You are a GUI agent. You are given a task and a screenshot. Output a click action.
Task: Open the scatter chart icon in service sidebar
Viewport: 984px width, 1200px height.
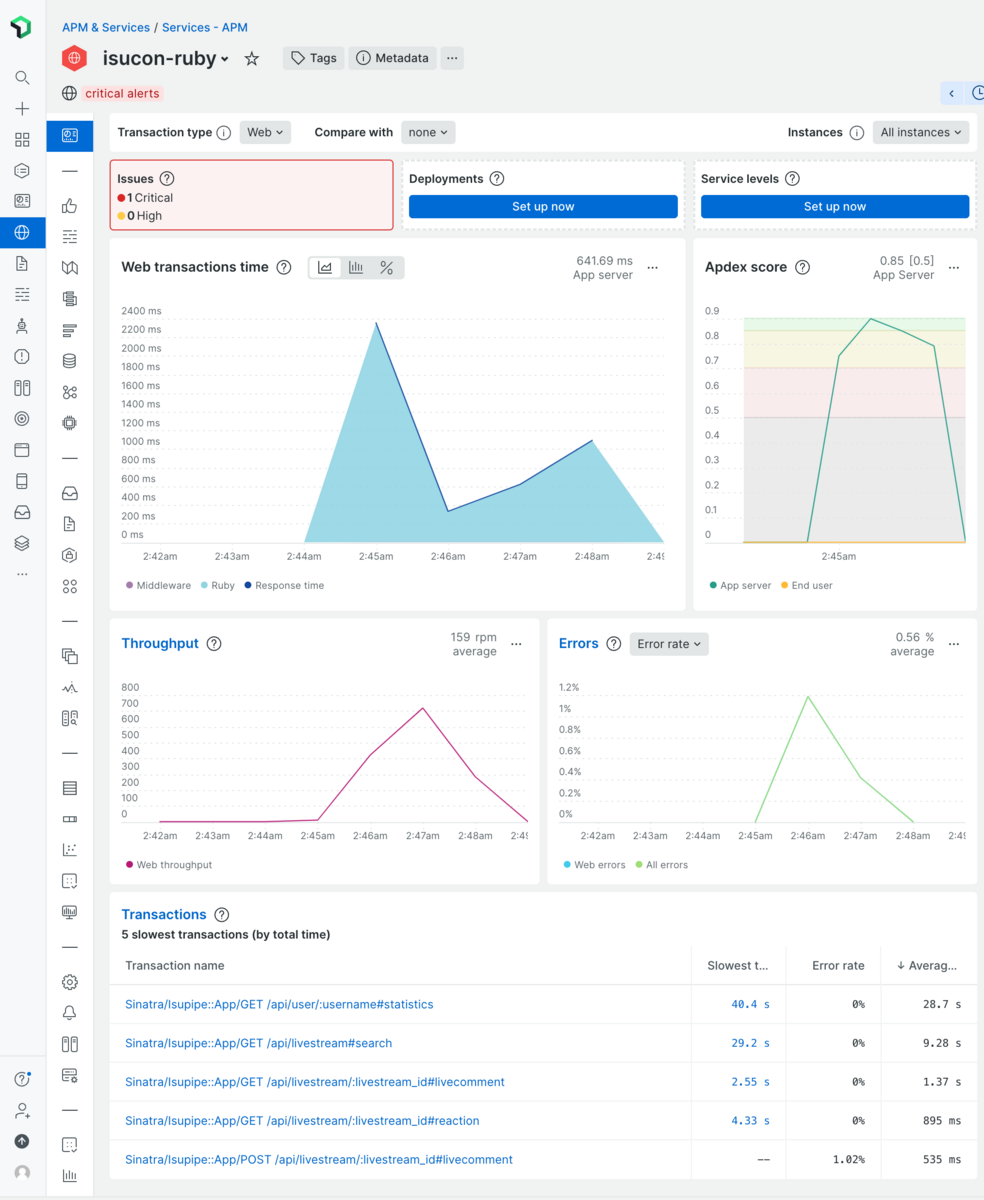click(x=70, y=850)
